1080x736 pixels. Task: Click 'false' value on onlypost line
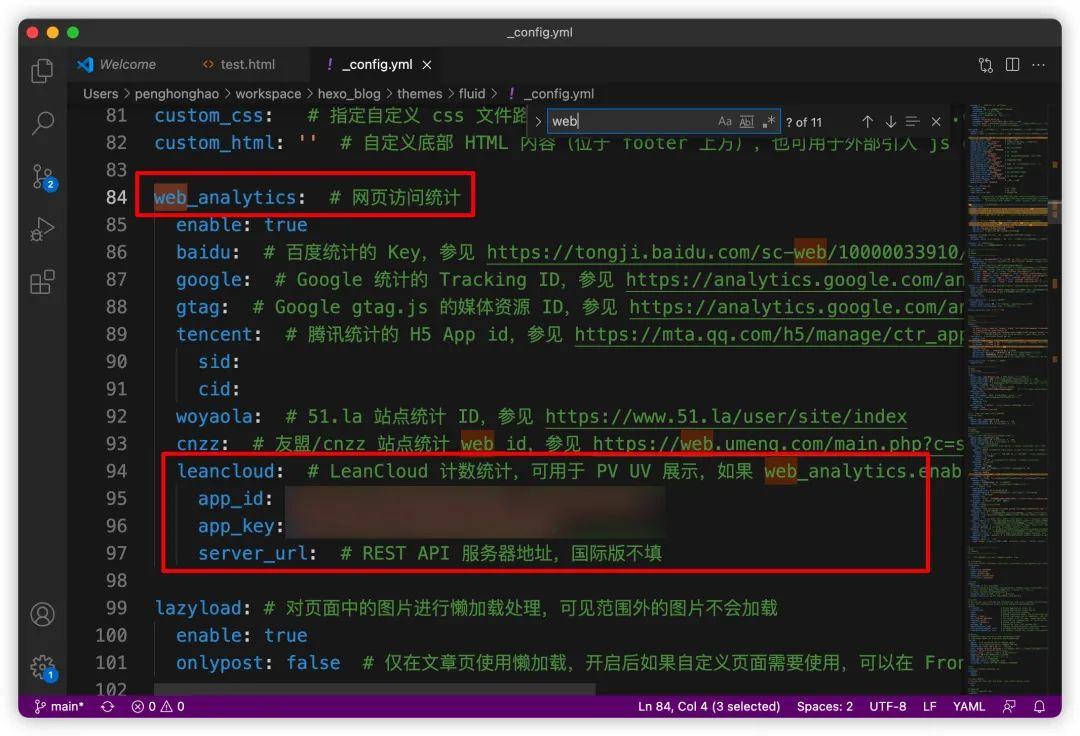tap(313, 663)
